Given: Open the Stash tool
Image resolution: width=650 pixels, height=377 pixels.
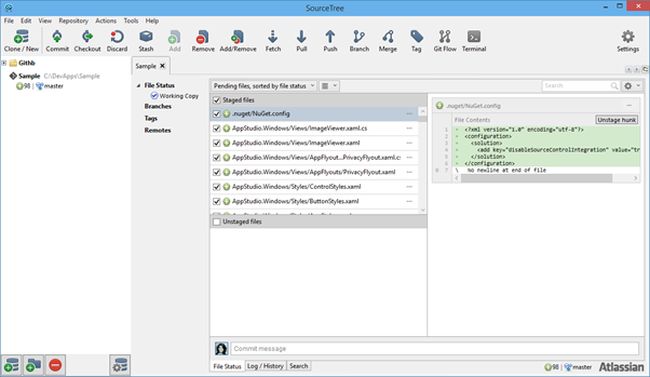Looking at the screenshot, I should [x=146, y=41].
